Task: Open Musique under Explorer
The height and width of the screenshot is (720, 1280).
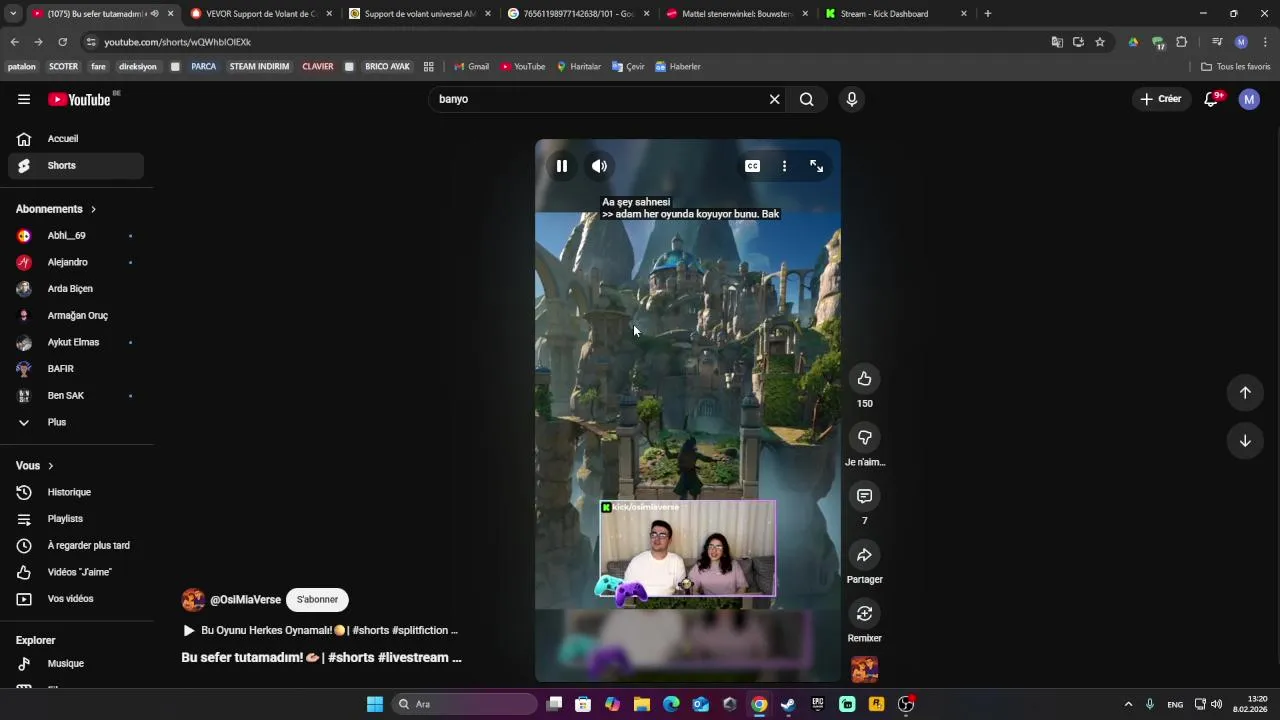Action: 76,664
